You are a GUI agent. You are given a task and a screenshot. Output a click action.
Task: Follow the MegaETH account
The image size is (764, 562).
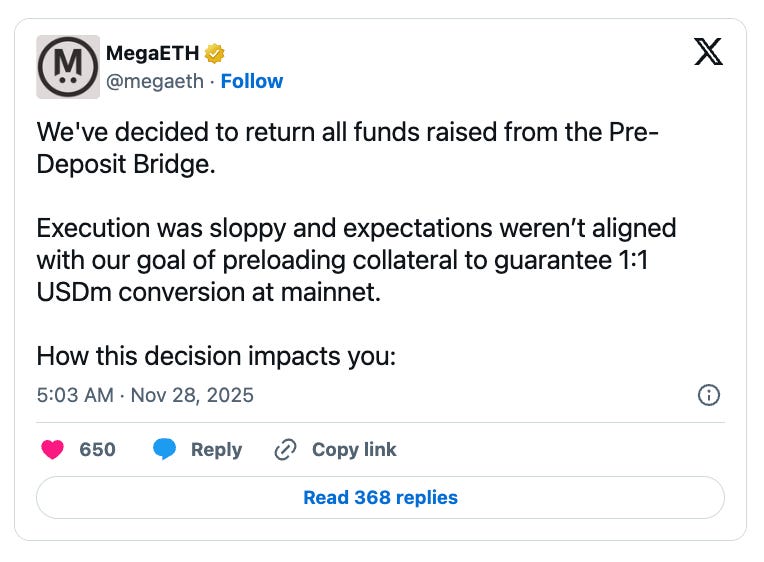click(x=252, y=81)
